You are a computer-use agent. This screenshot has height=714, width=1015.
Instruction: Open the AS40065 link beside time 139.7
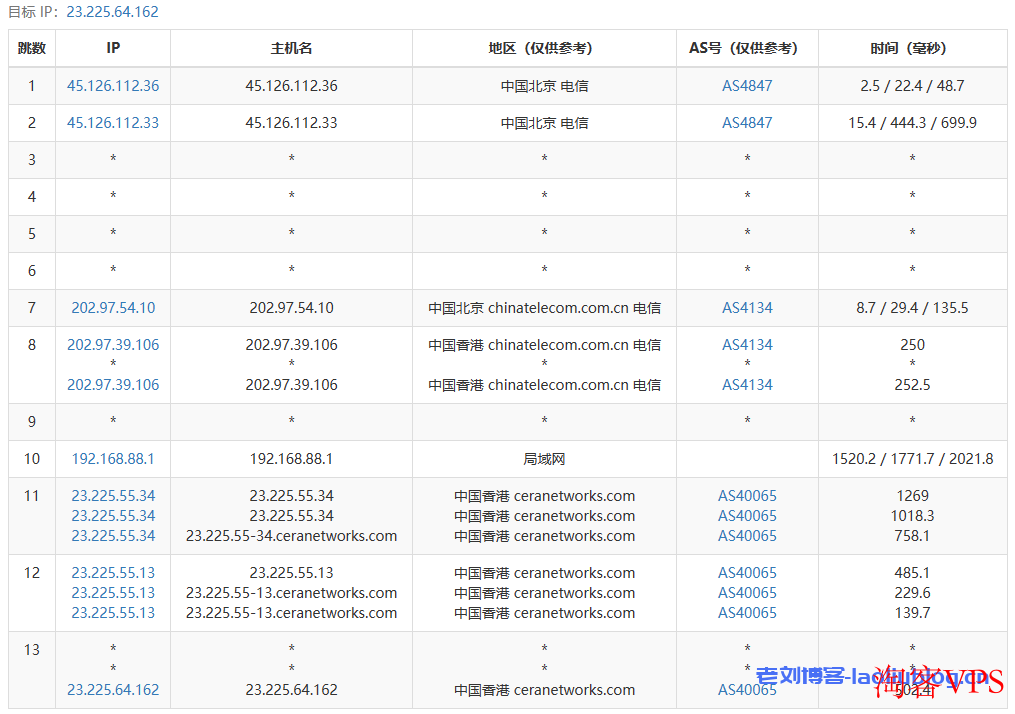pyautogui.click(x=747, y=613)
